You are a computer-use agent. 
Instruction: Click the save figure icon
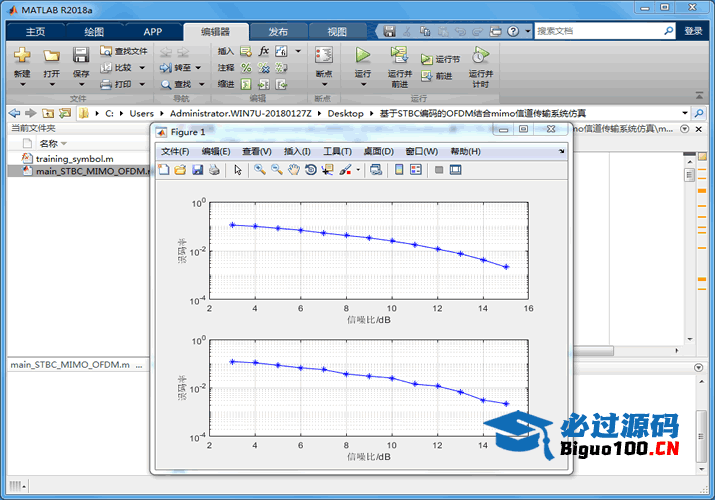[x=197, y=170]
